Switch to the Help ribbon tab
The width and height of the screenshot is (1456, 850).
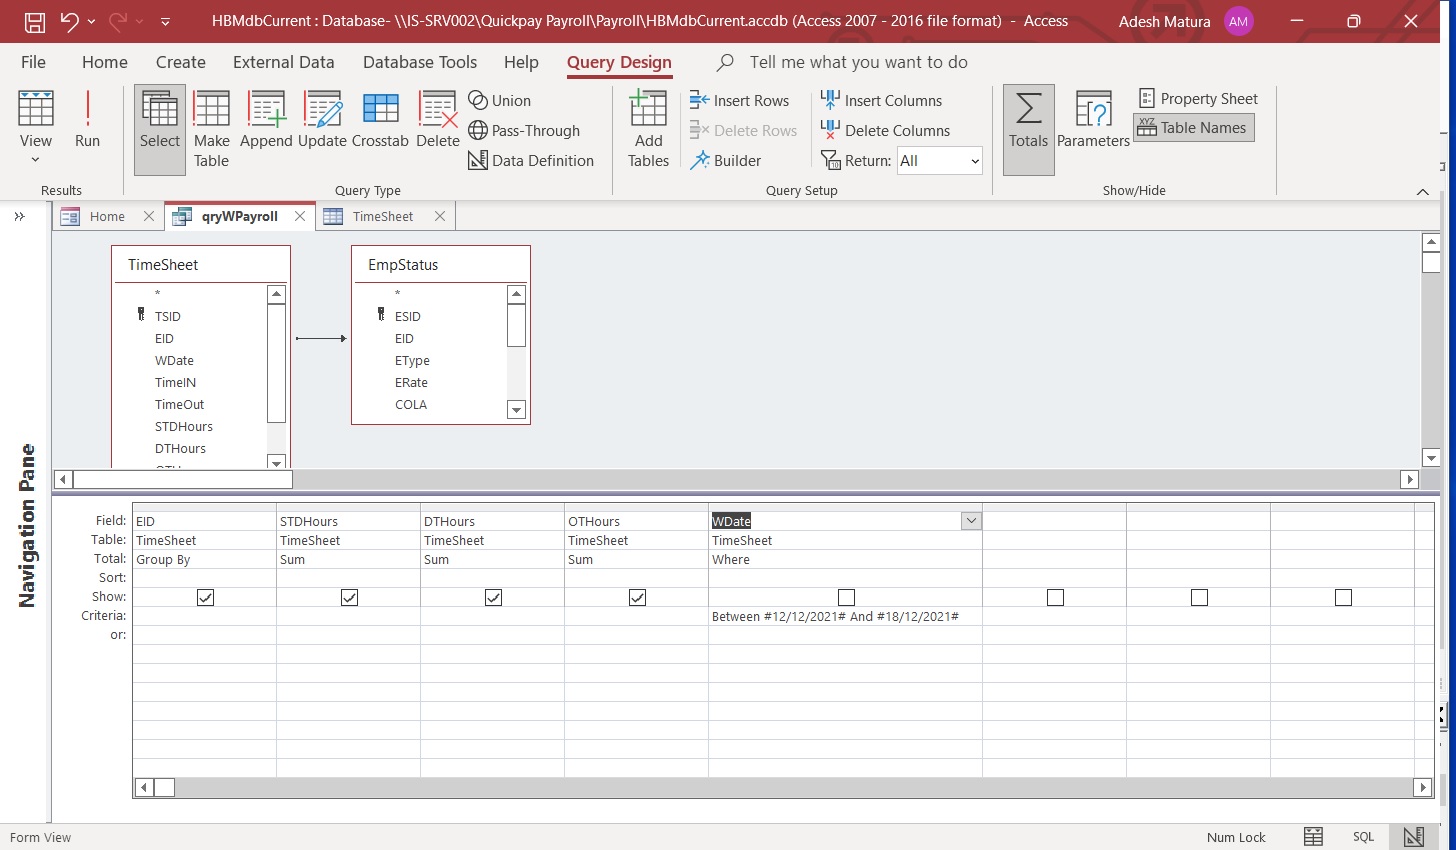[x=521, y=62]
